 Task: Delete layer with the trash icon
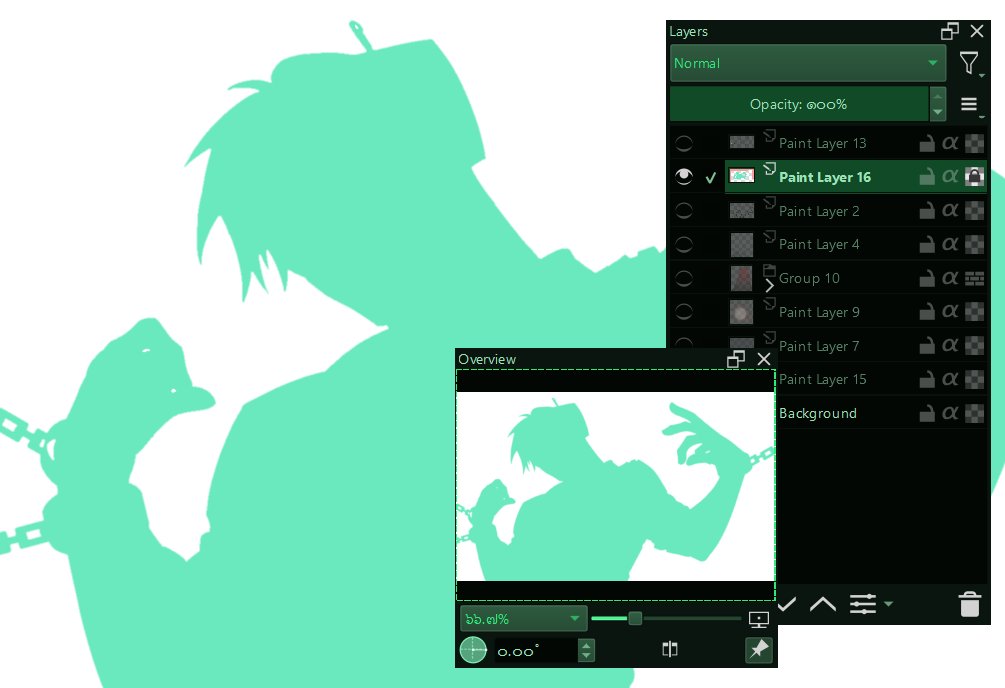click(x=970, y=604)
